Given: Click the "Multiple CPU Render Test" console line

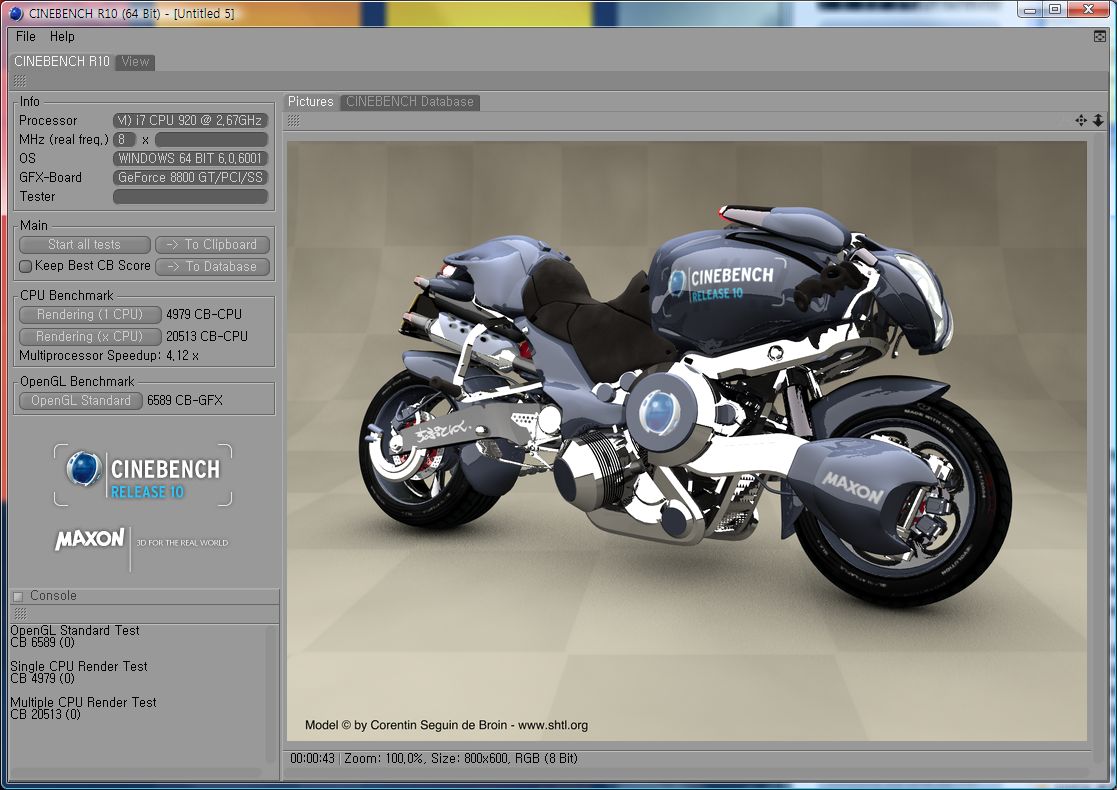Looking at the screenshot, I should pyautogui.click(x=83, y=702).
